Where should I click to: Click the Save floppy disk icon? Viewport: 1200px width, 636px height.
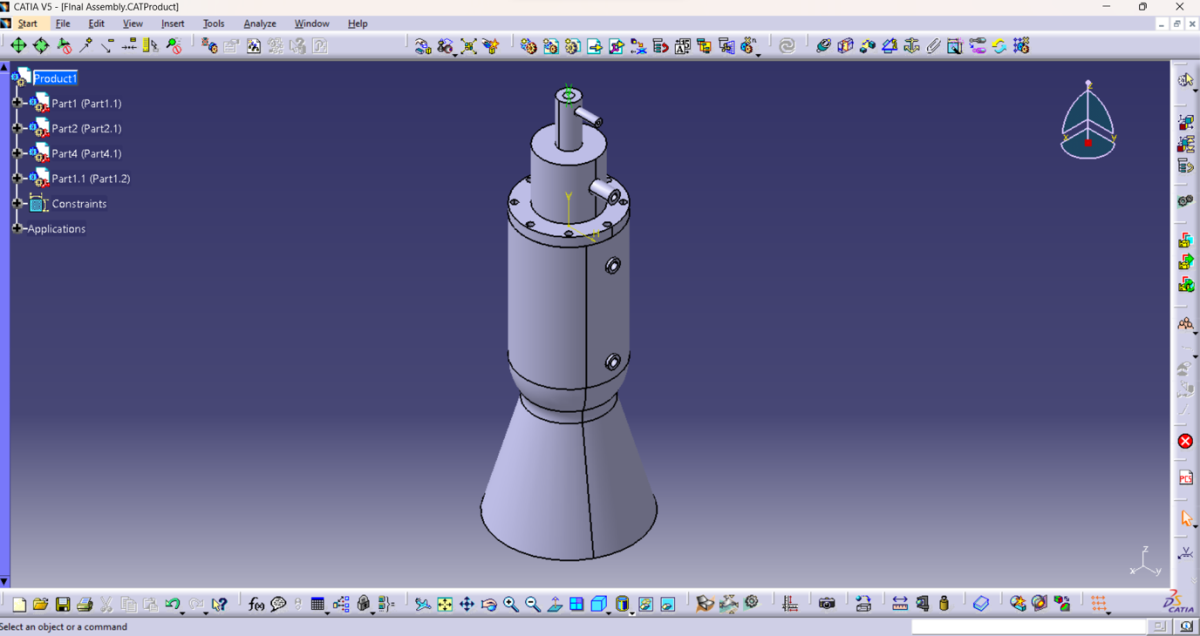(62, 604)
